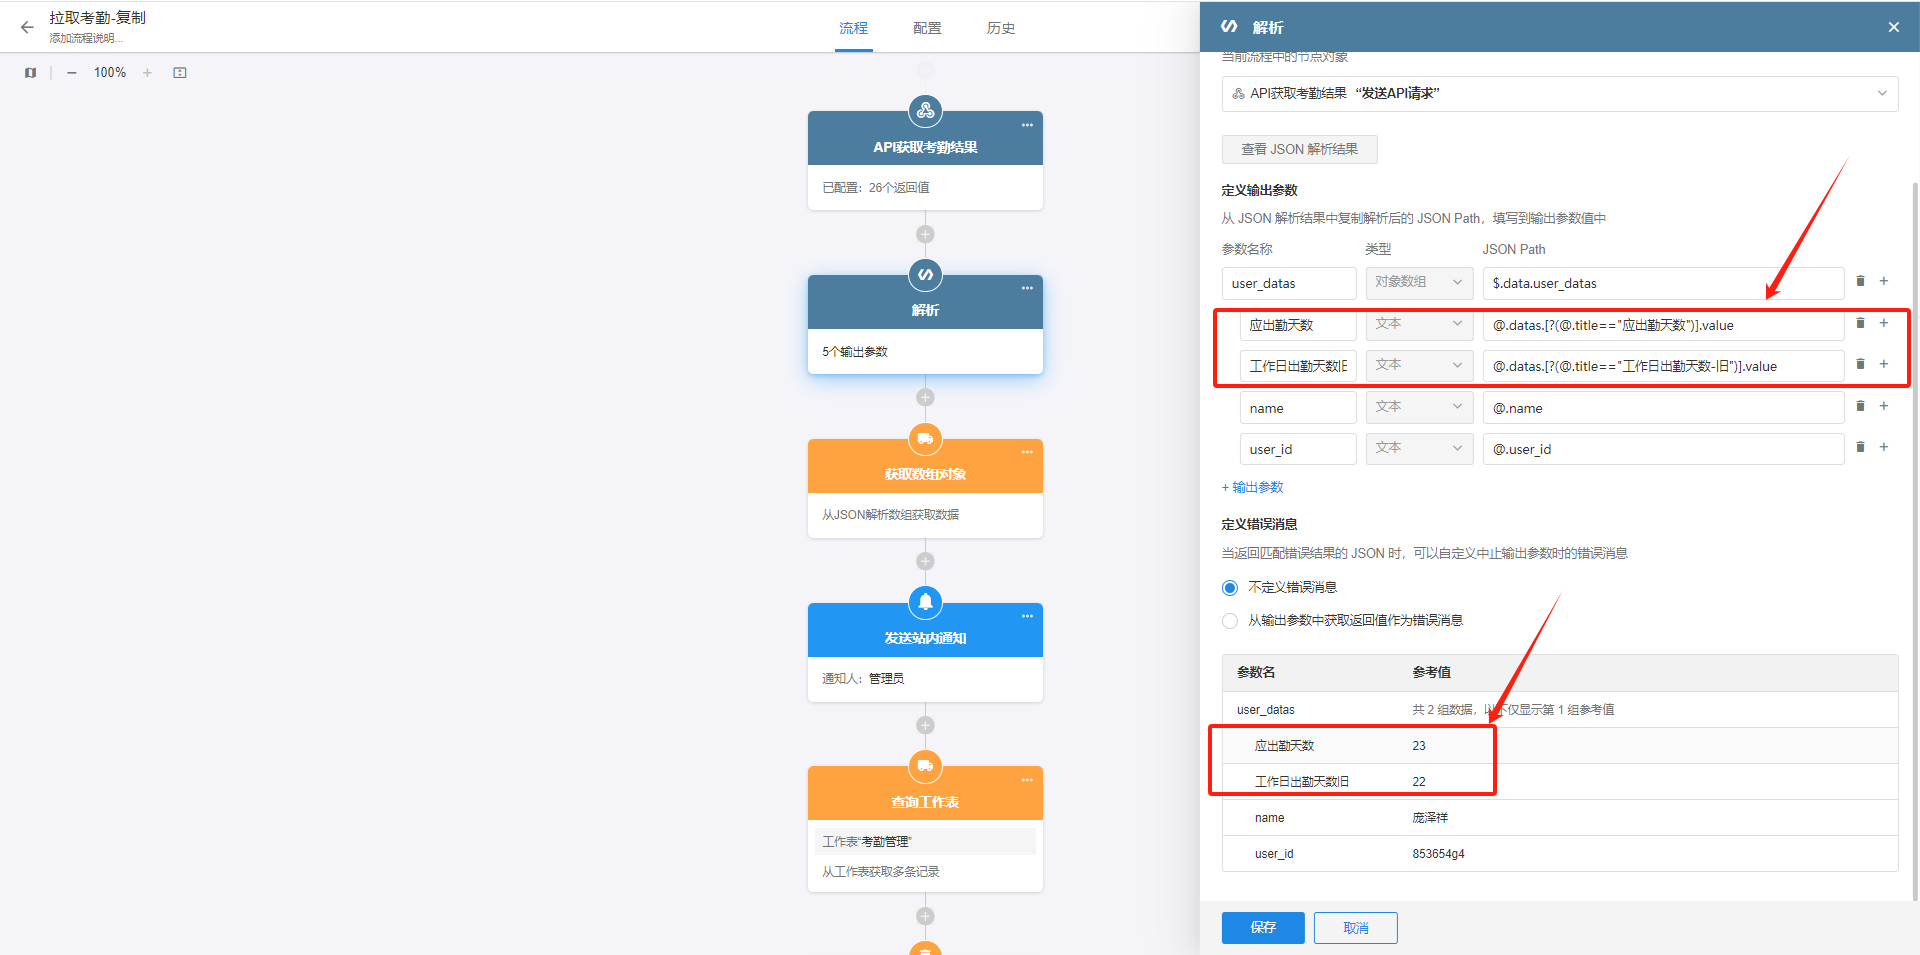1920x955 pixels.
Task: Open more options on 获取数组对象 node
Action: (x=1027, y=452)
